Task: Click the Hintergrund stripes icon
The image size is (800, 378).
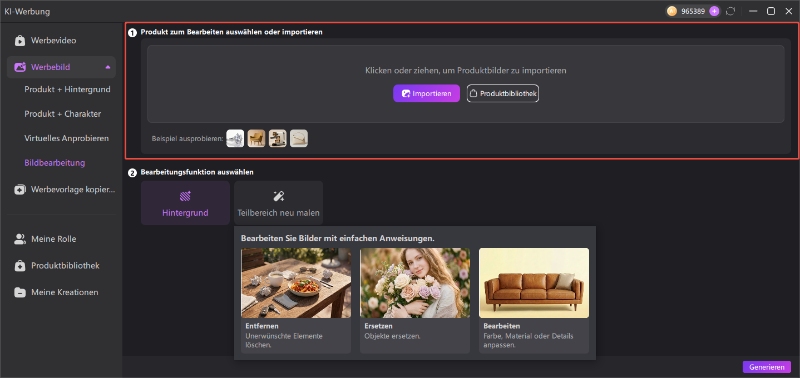Action: 185,196
